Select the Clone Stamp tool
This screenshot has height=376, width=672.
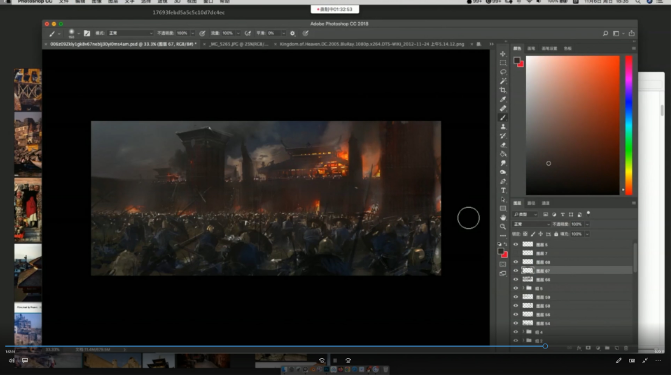(x=503, y=127)
